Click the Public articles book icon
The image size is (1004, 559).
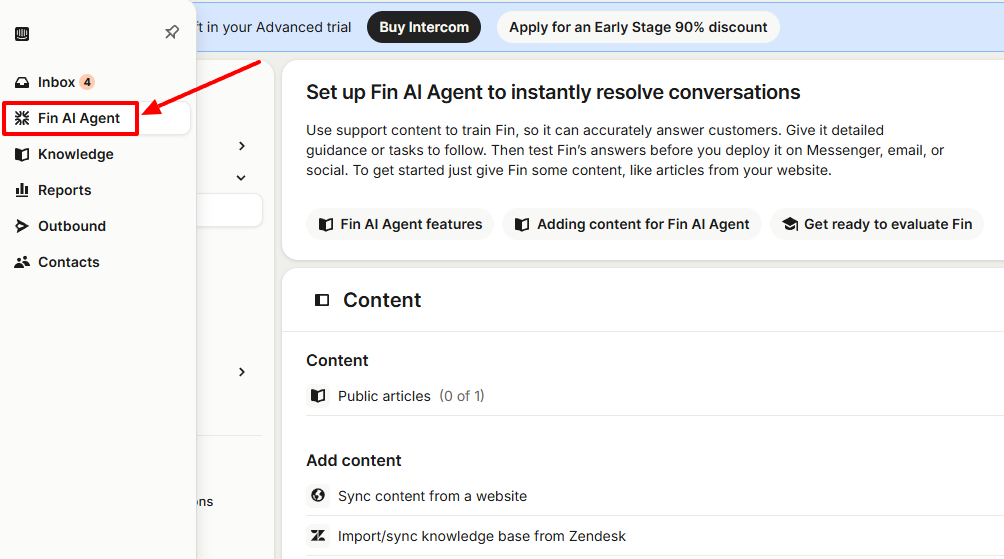point(318,396)
